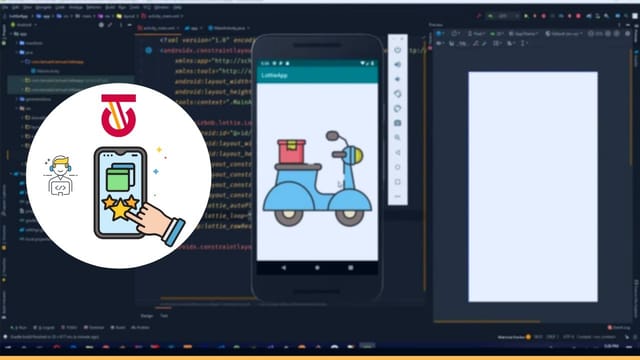This screenshot has width=640, height=360.
Task: Switch to the Text view tab
Action: coord(164,316)
